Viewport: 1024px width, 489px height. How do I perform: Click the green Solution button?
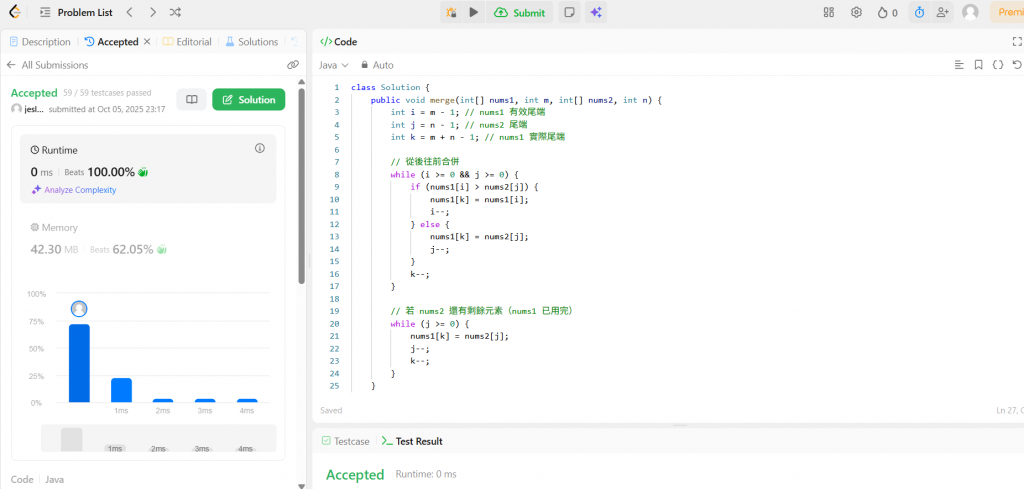249,100
